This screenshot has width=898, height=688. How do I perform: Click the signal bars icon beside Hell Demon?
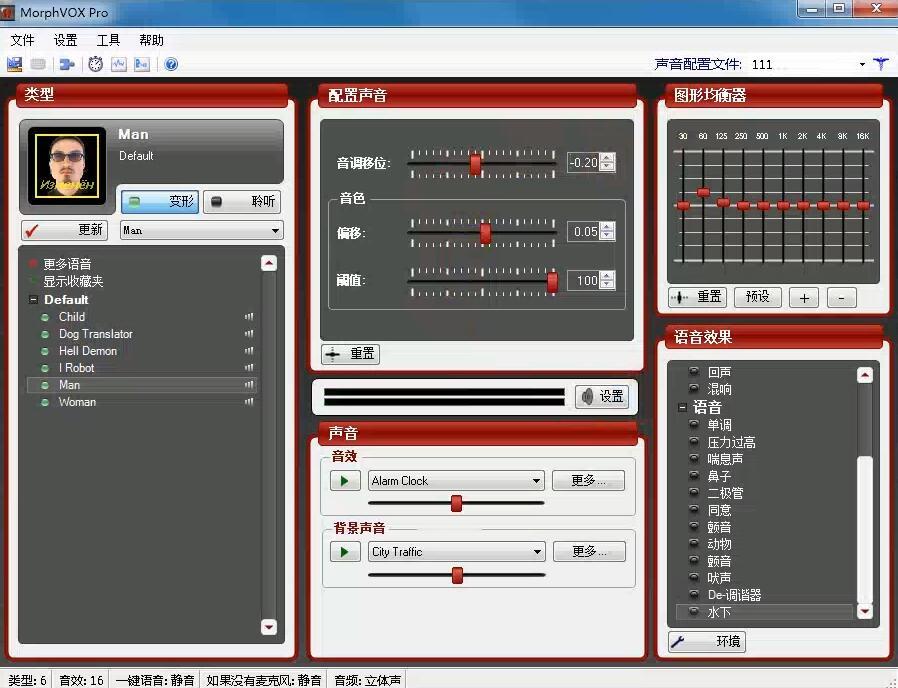pos(249,351)
